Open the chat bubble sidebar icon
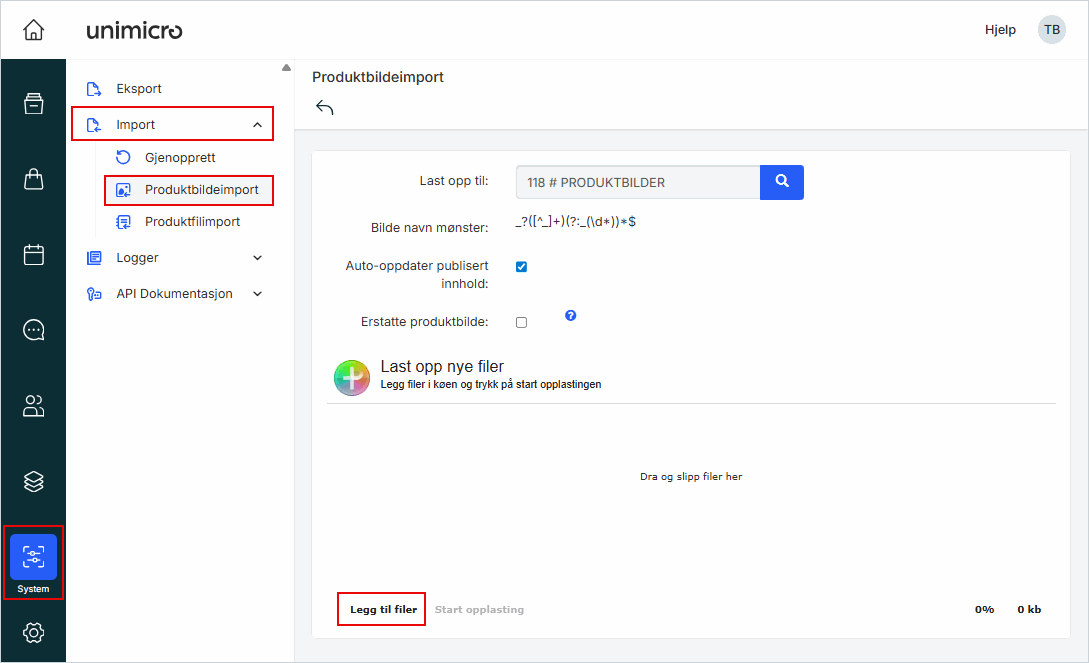The width and height of the screenshot is (1089, 663). tap(33, 330)
